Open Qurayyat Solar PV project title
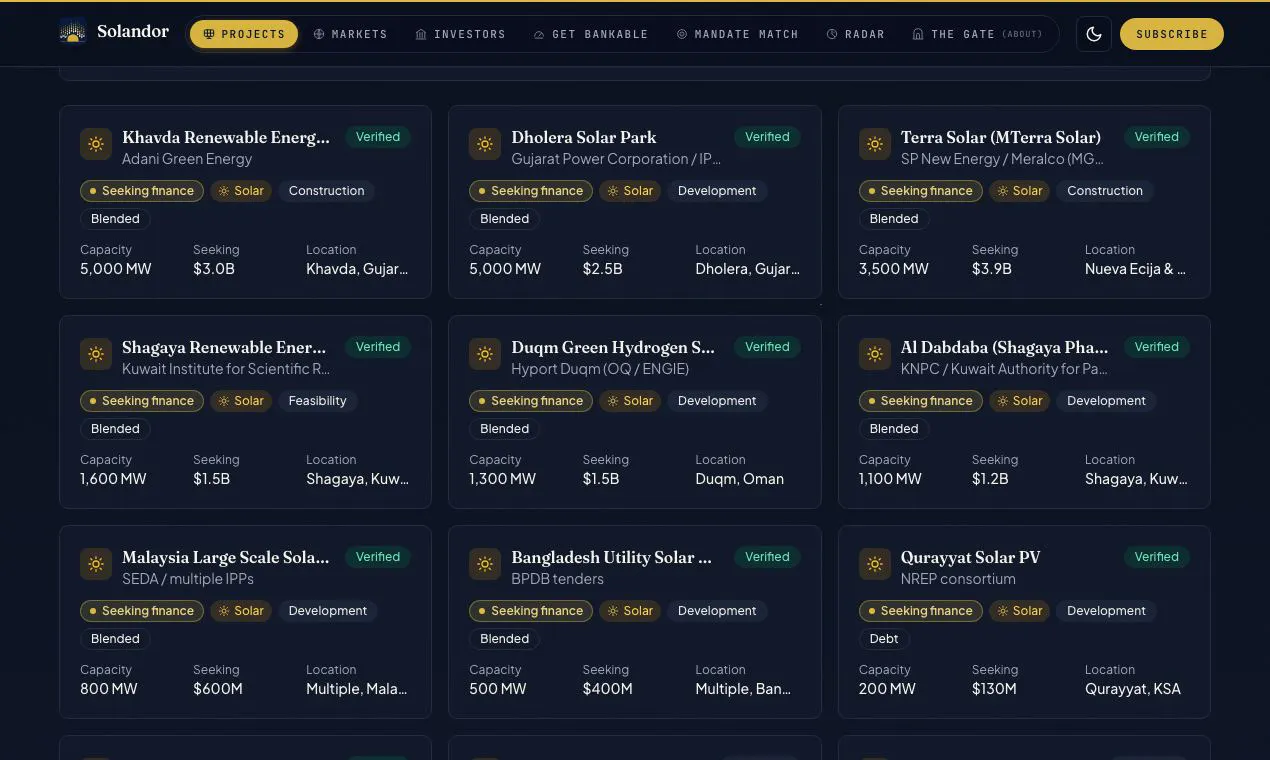Viewport: 1270px width, 760px height. coord(971,557)
